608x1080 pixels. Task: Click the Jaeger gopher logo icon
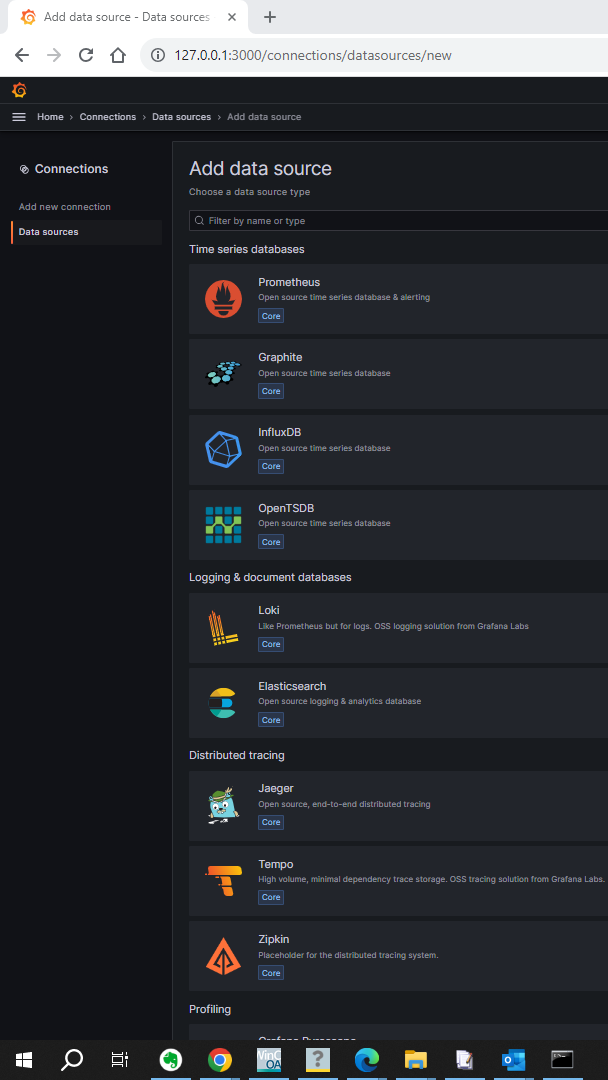click(223, 805)
